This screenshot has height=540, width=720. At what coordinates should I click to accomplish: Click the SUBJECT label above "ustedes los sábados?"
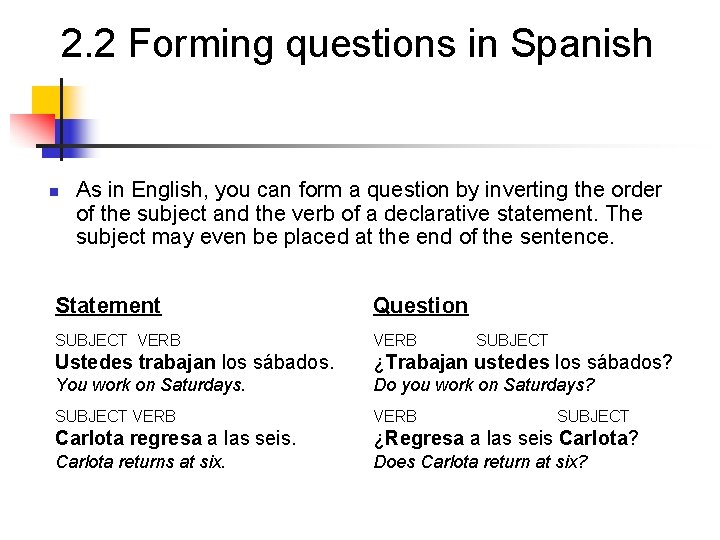[511, 341]
